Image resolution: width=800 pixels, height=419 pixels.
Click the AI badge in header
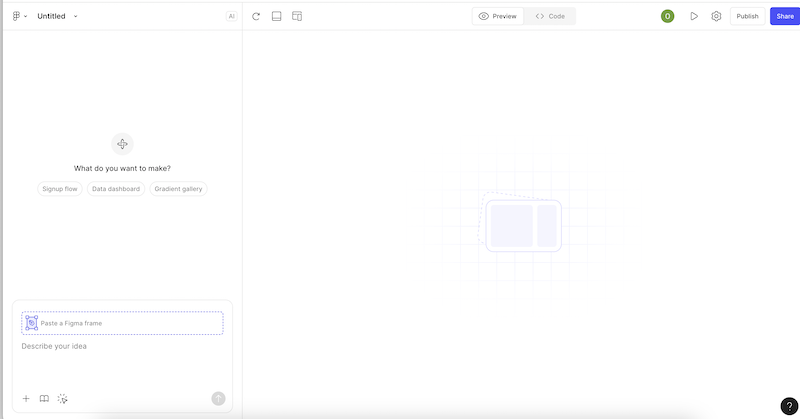coord(231,16)
